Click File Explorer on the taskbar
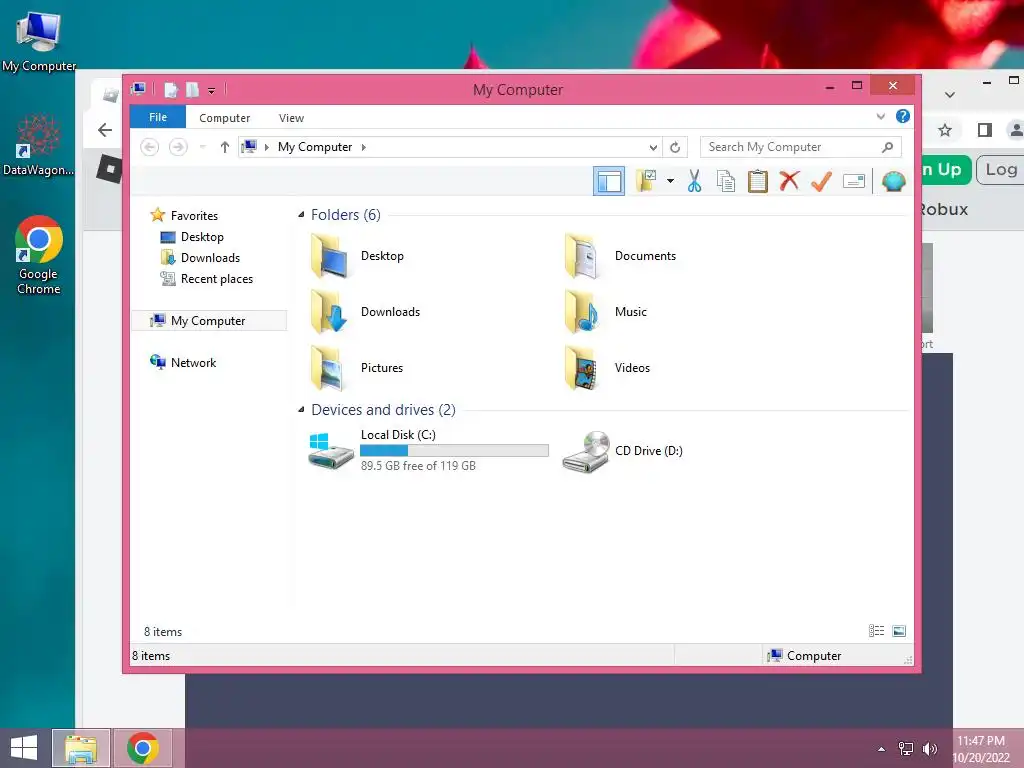Image resolution: width=1024 pixels, height=768 pixels. coord(81,748)
